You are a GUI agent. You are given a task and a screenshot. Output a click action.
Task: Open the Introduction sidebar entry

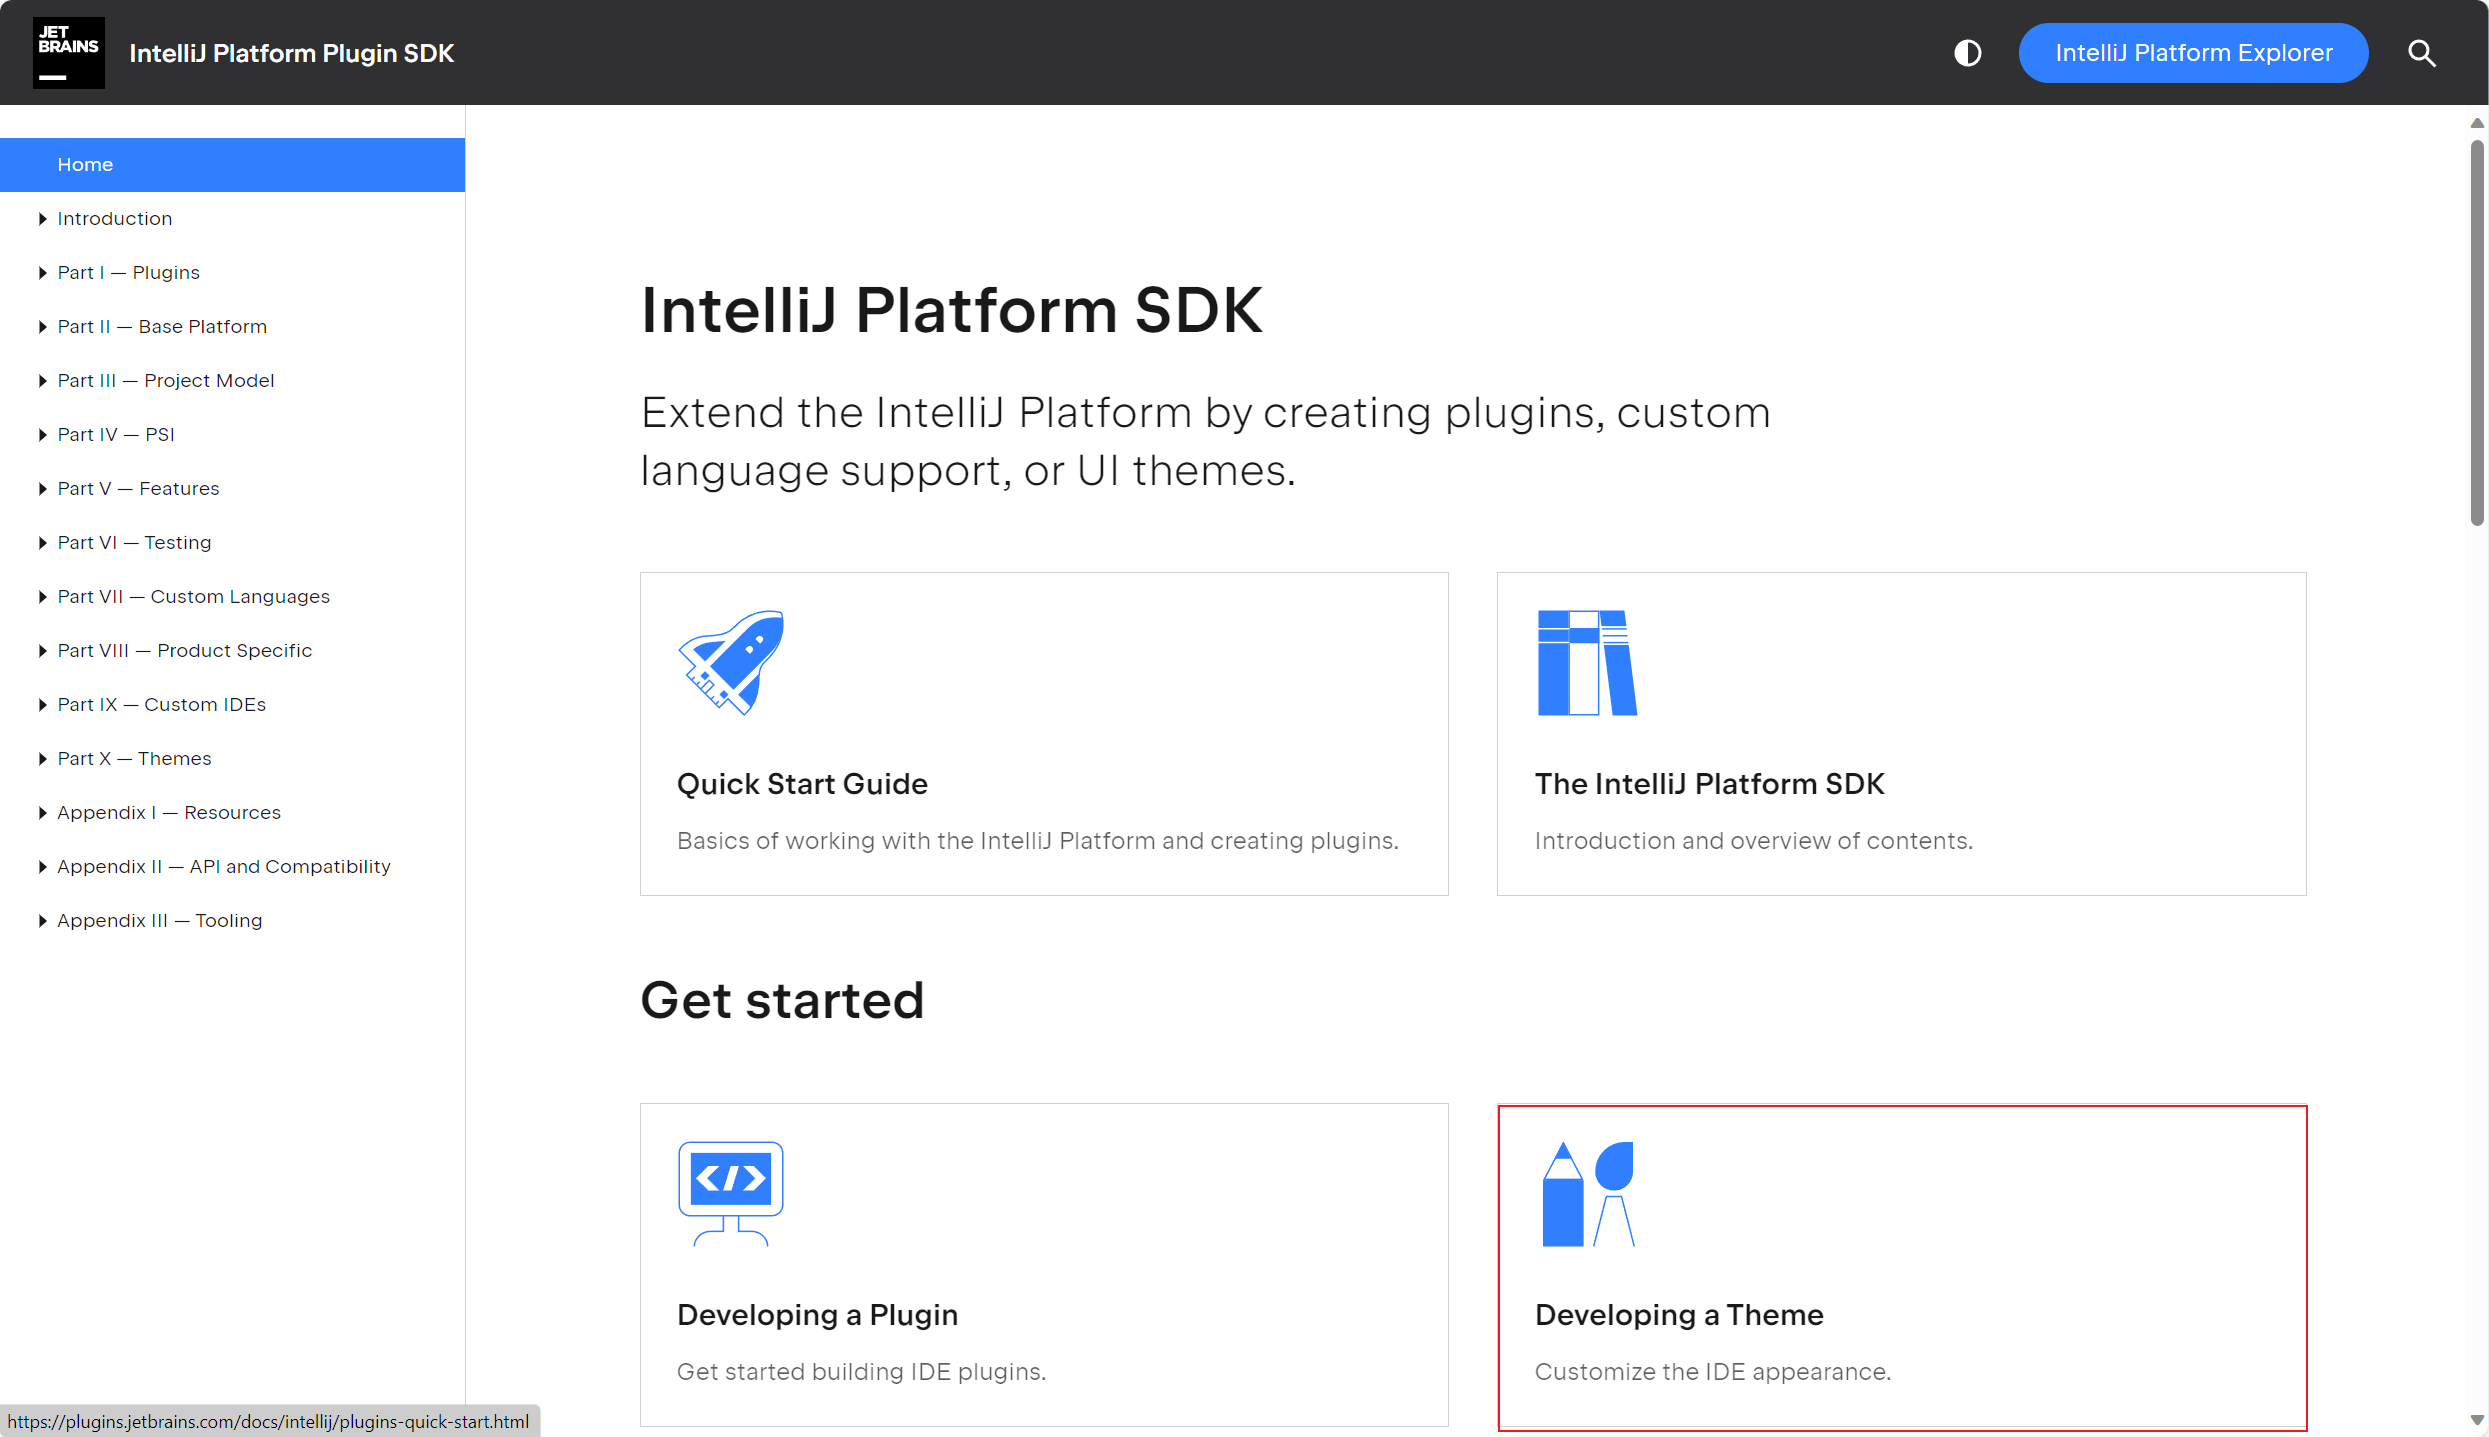pos(114,219)
